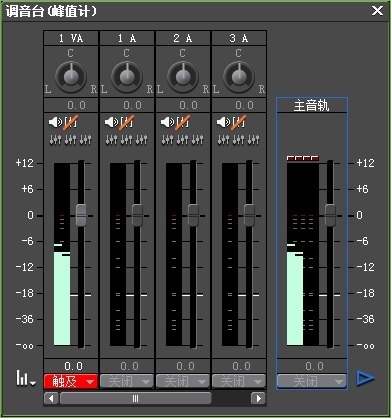Image resolution: width=391 pixels, height=418 pixels.
Task: Open the 关闭 mode dropdown for 主音轨
Action: point(312,381)
